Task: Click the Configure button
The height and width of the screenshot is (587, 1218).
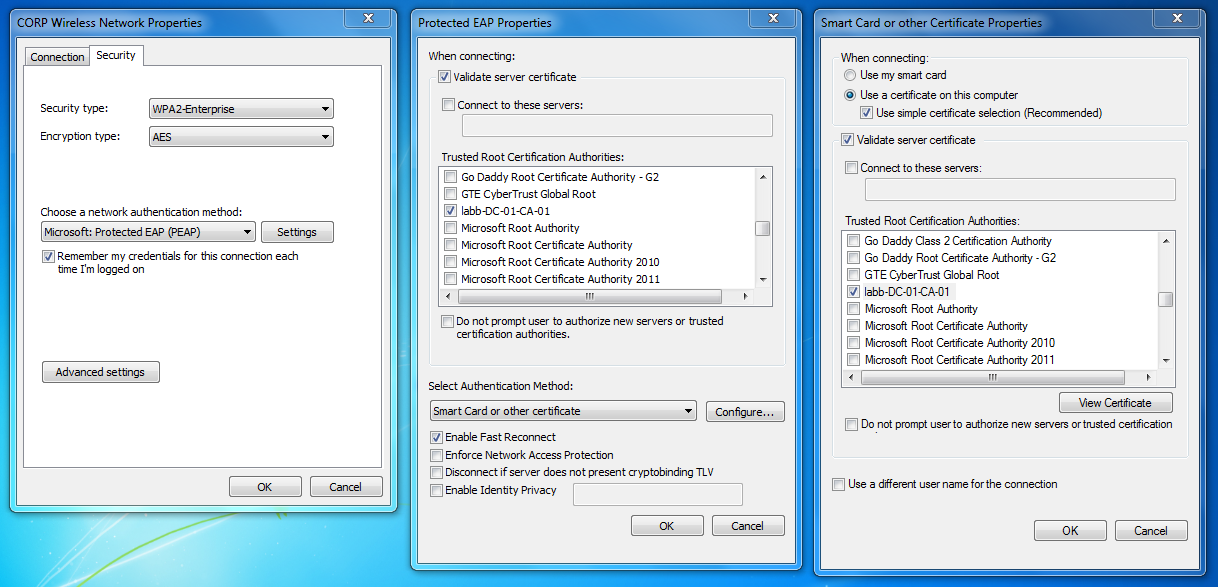Action: tap(744, 410)
